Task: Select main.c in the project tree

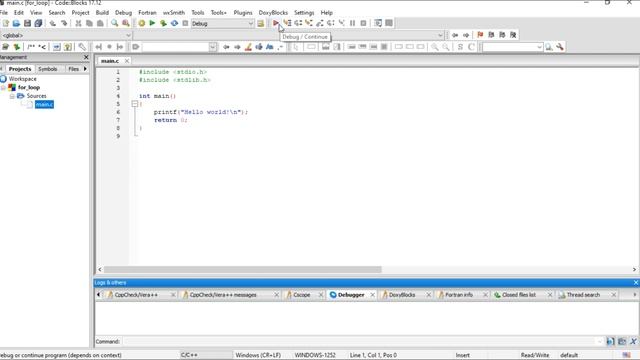Action: coord(44,104)
